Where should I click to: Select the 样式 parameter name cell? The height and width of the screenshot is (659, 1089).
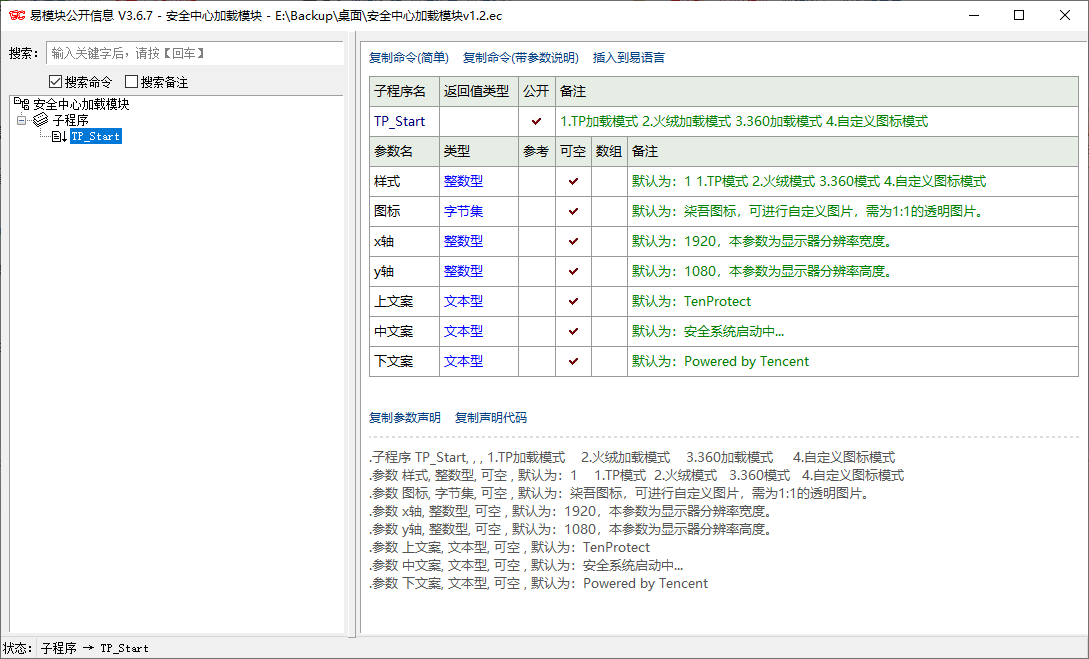[404, 181]
